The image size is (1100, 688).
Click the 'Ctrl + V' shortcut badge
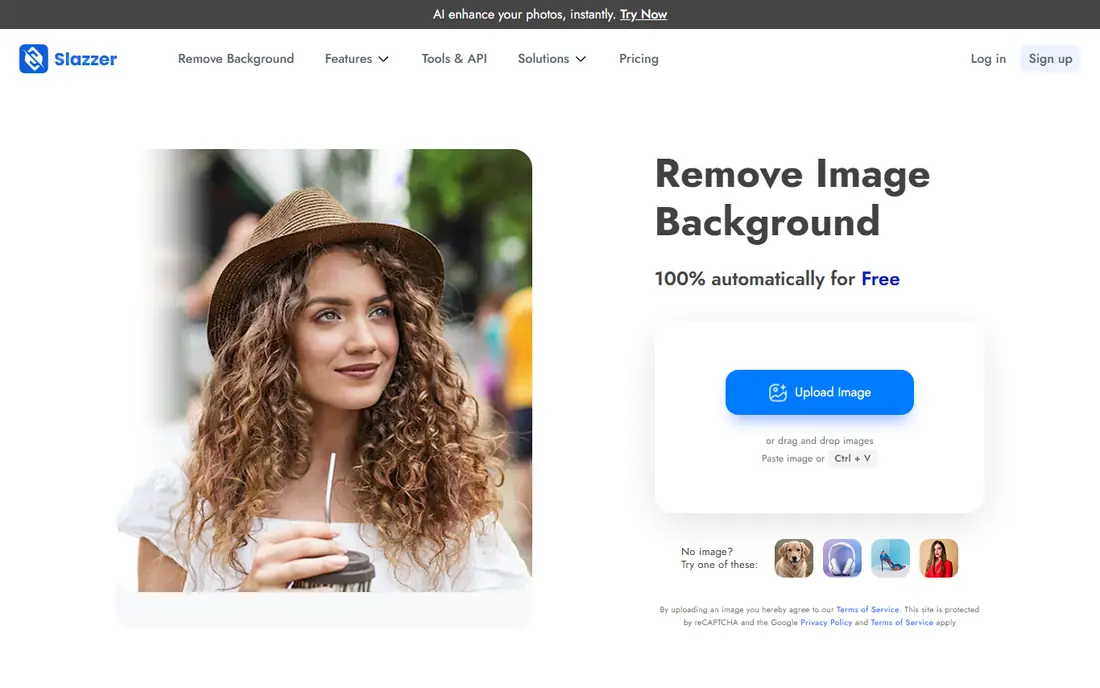point(852,459)
